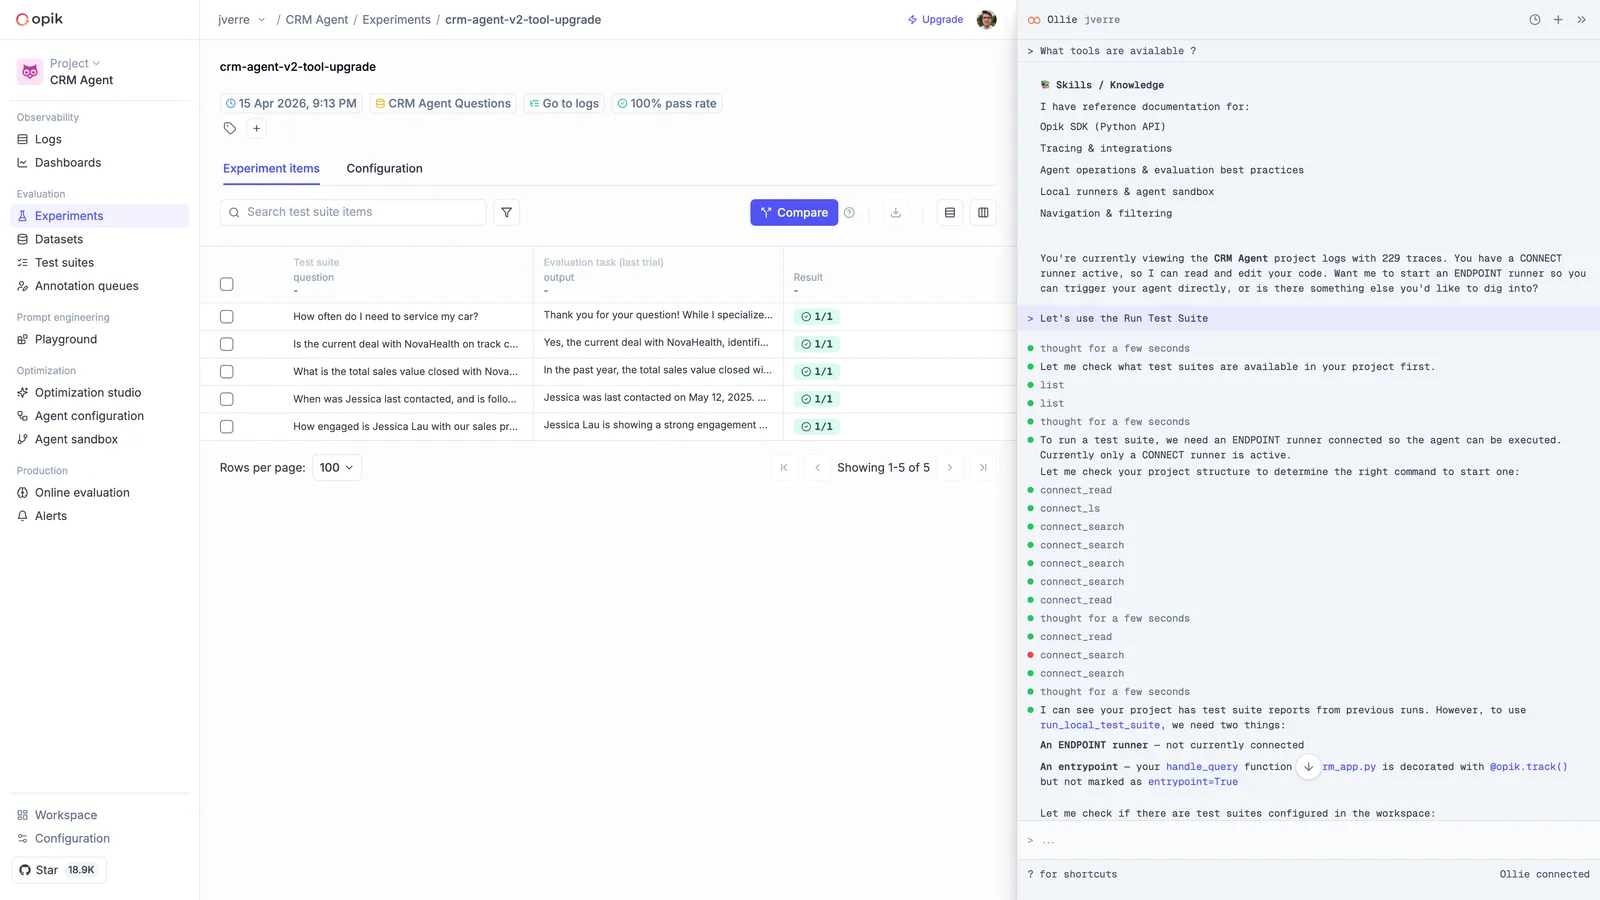Click the tag icon under experiment details
This screenshot has width=1600, height=900.
point(230,128)
